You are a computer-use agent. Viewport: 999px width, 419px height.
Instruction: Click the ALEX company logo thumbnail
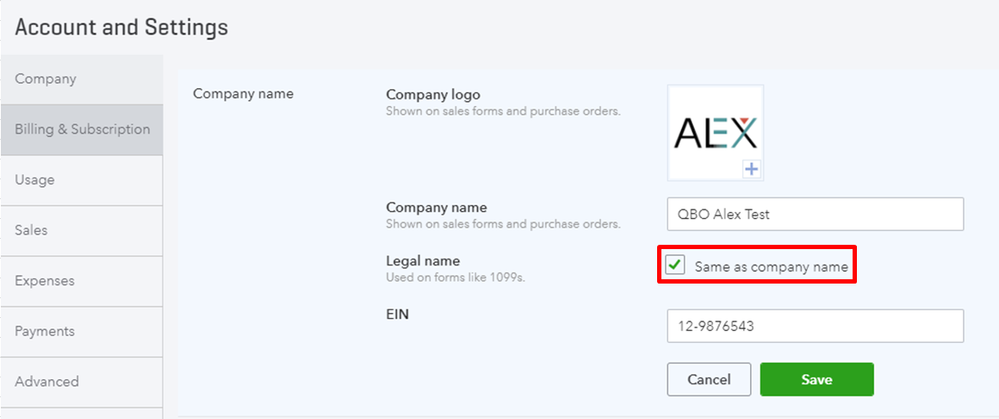(715, 132)
